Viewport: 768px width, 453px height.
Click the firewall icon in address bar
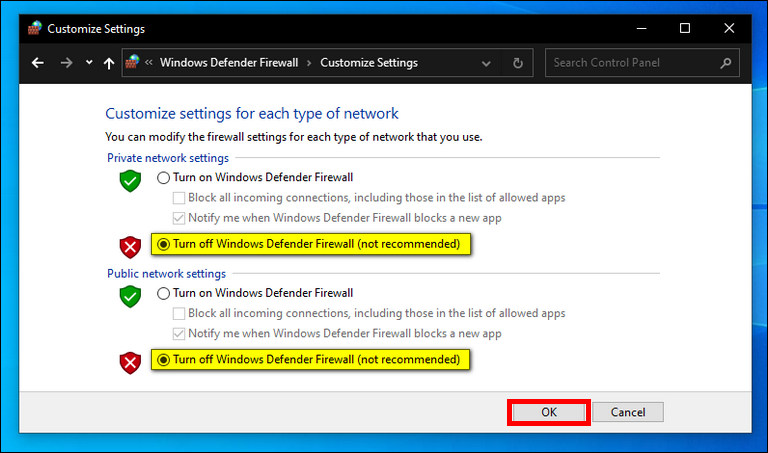132,62
